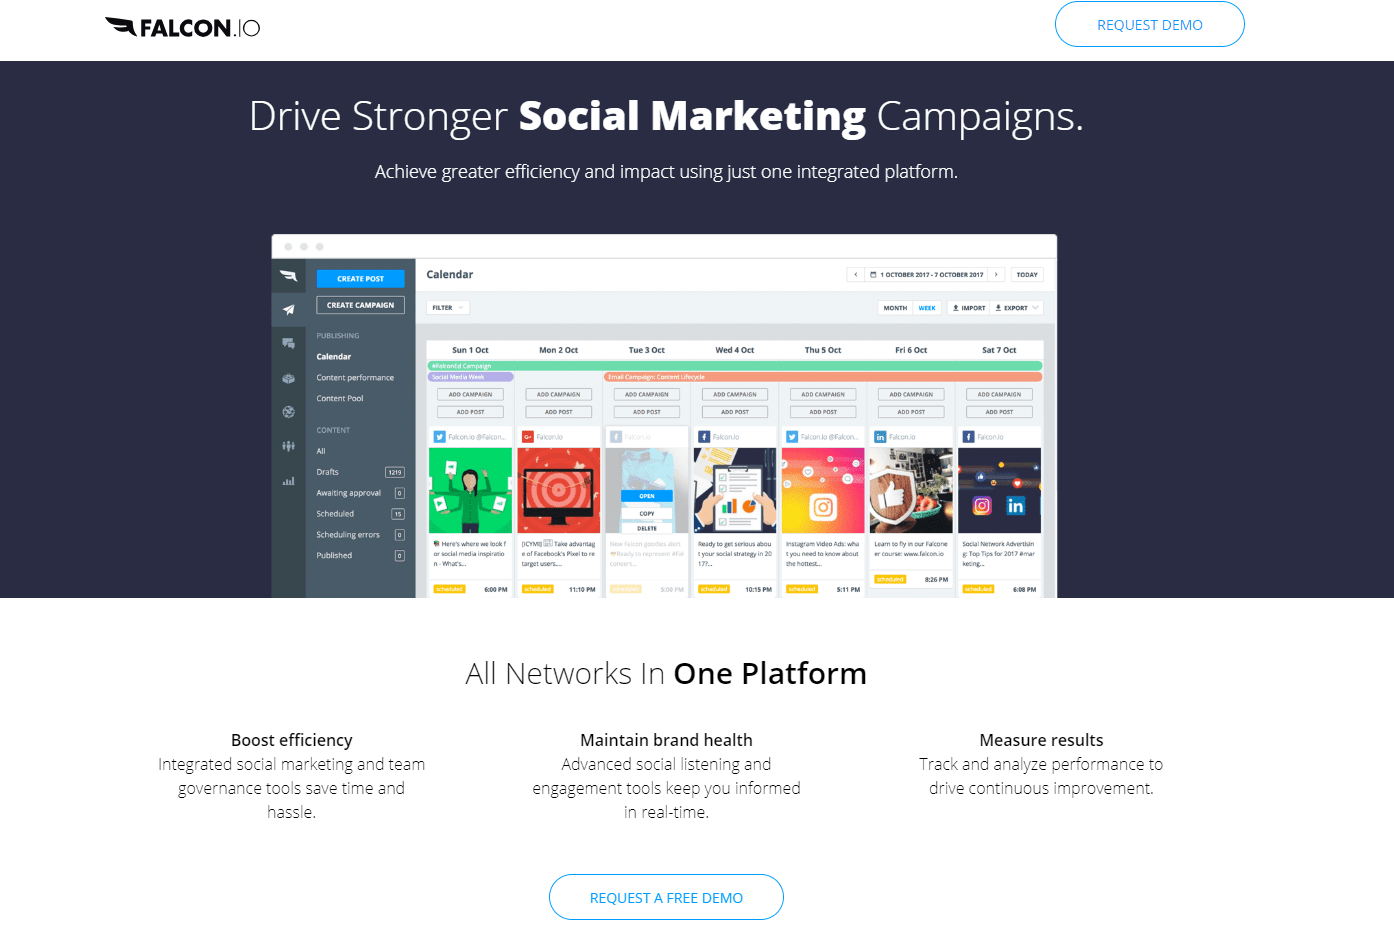
Task: Open the thumbs-up shield post thumbnail
Action: click(911, 490)
